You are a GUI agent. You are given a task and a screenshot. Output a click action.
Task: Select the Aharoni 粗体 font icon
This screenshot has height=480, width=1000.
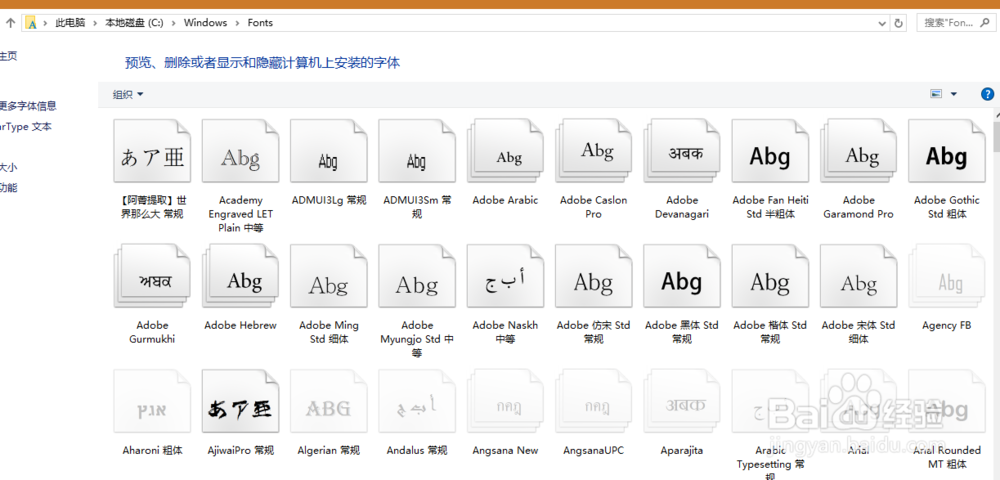152,402
